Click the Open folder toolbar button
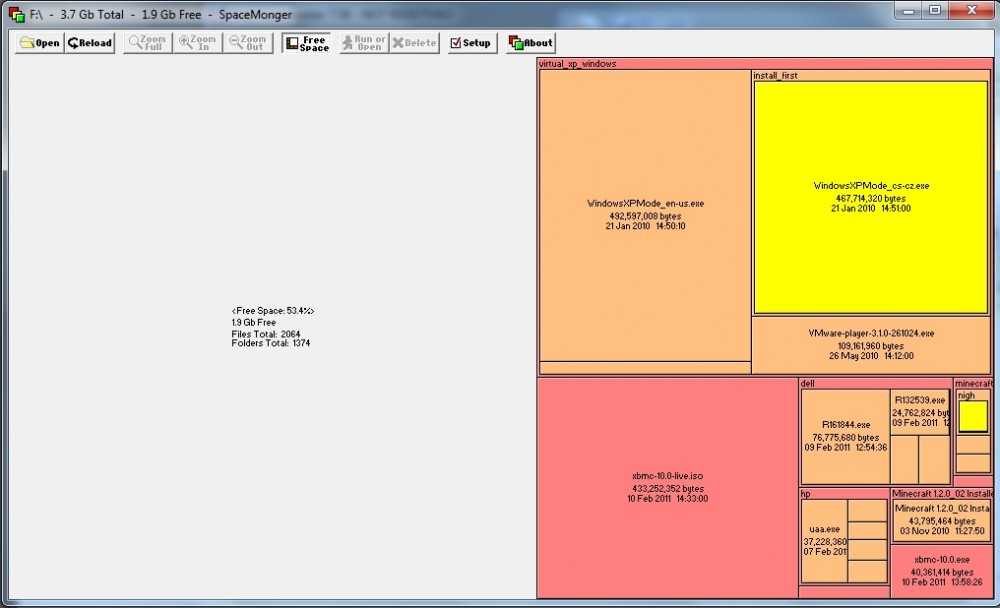 [x=39, y=43]
